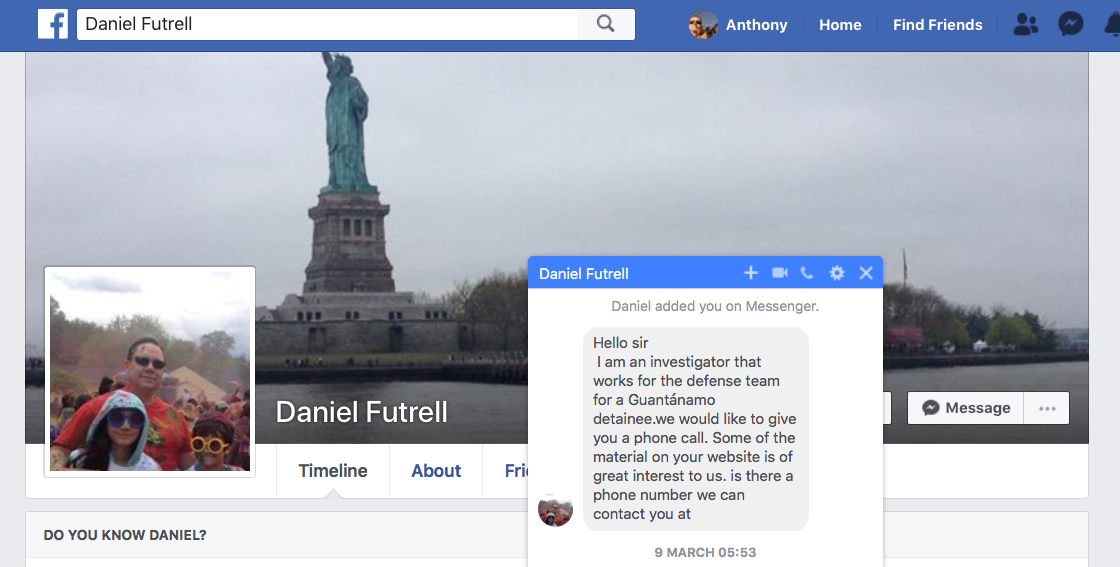
Task: Open notifications bell icon
Action: tap(1112, 24)
